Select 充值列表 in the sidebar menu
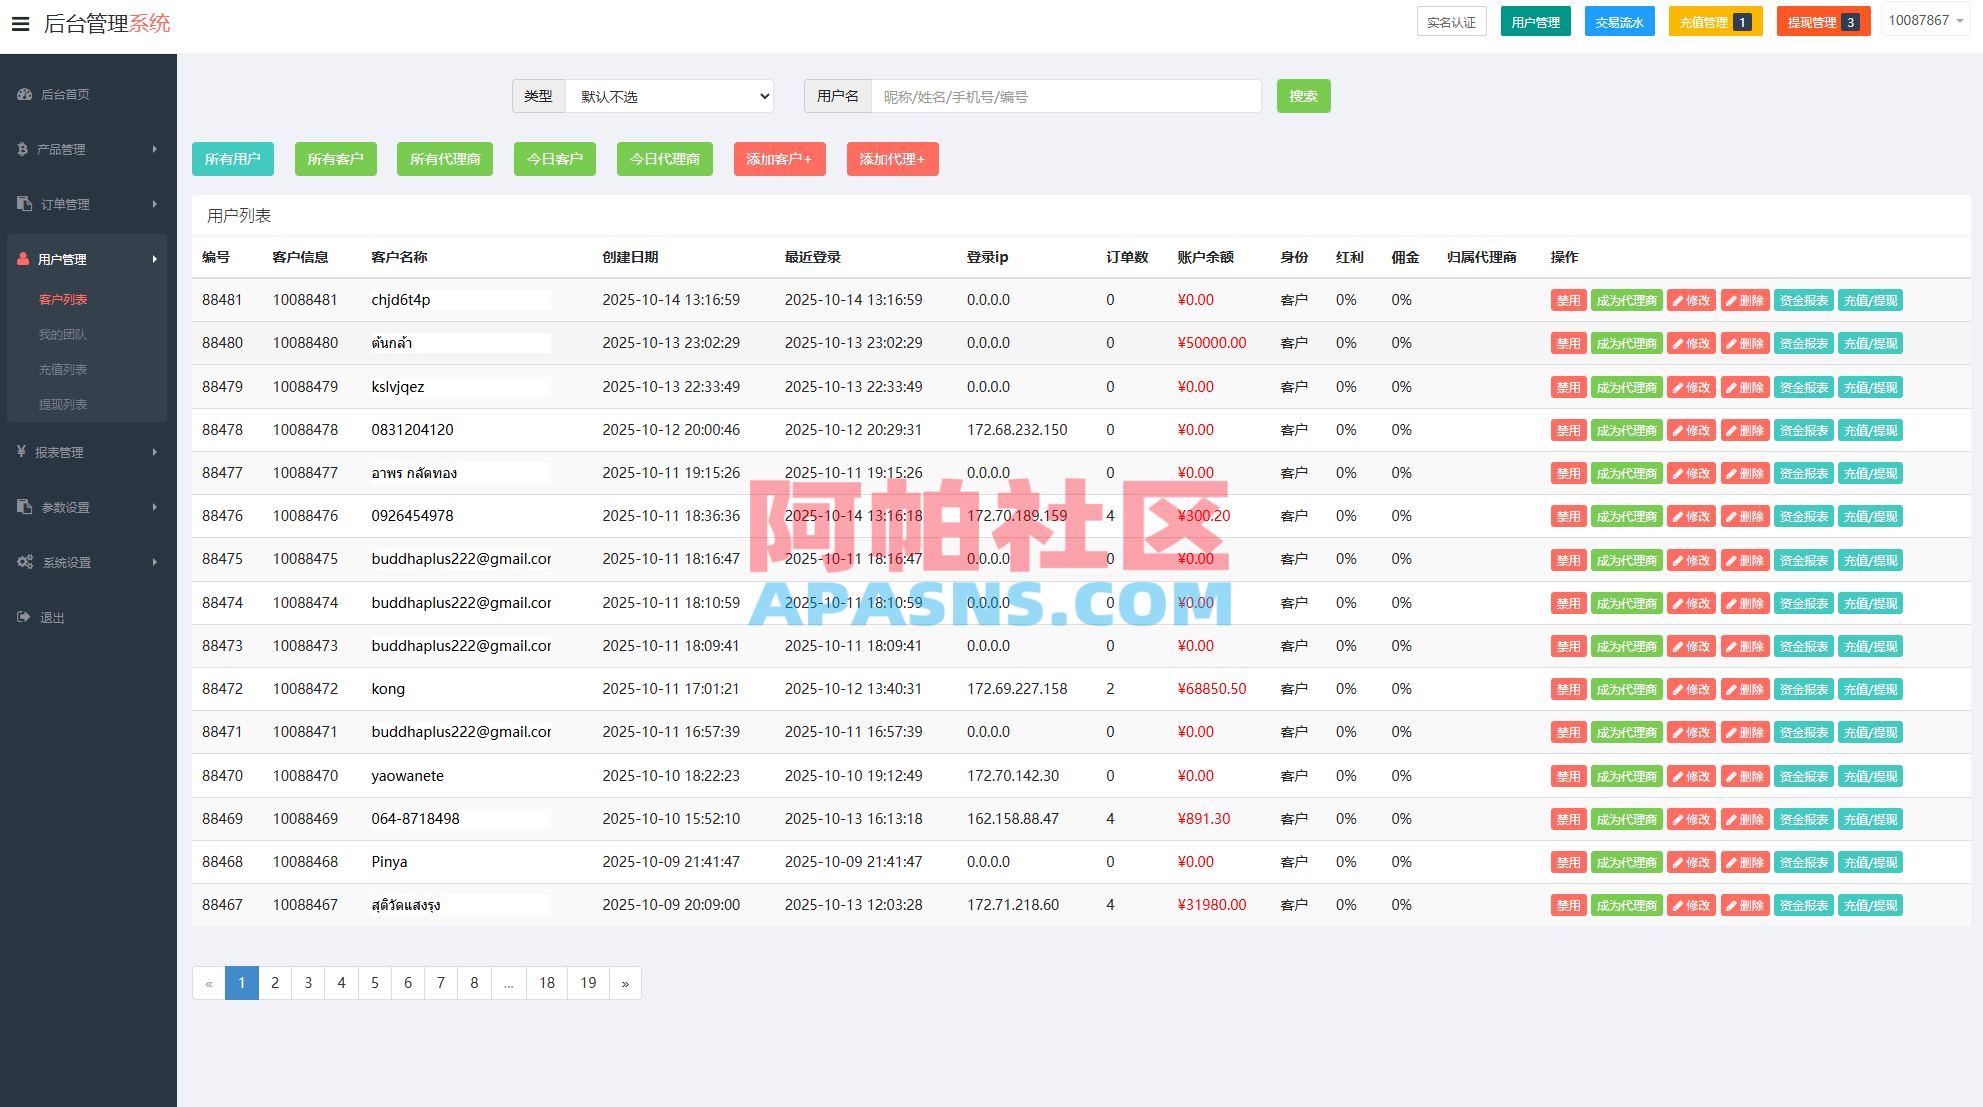The height and width of the screenshot is (1107, 1983). click(63, 369)
